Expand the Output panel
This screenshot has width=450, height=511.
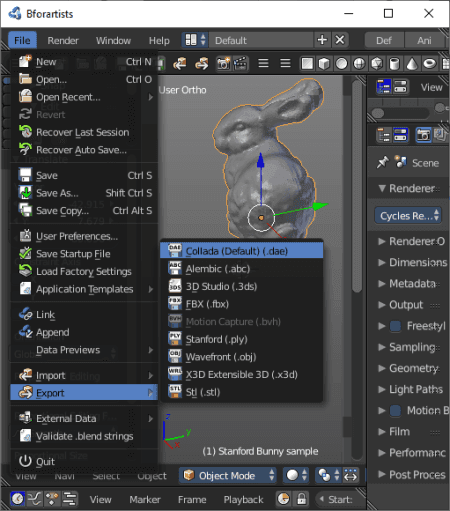382,305
